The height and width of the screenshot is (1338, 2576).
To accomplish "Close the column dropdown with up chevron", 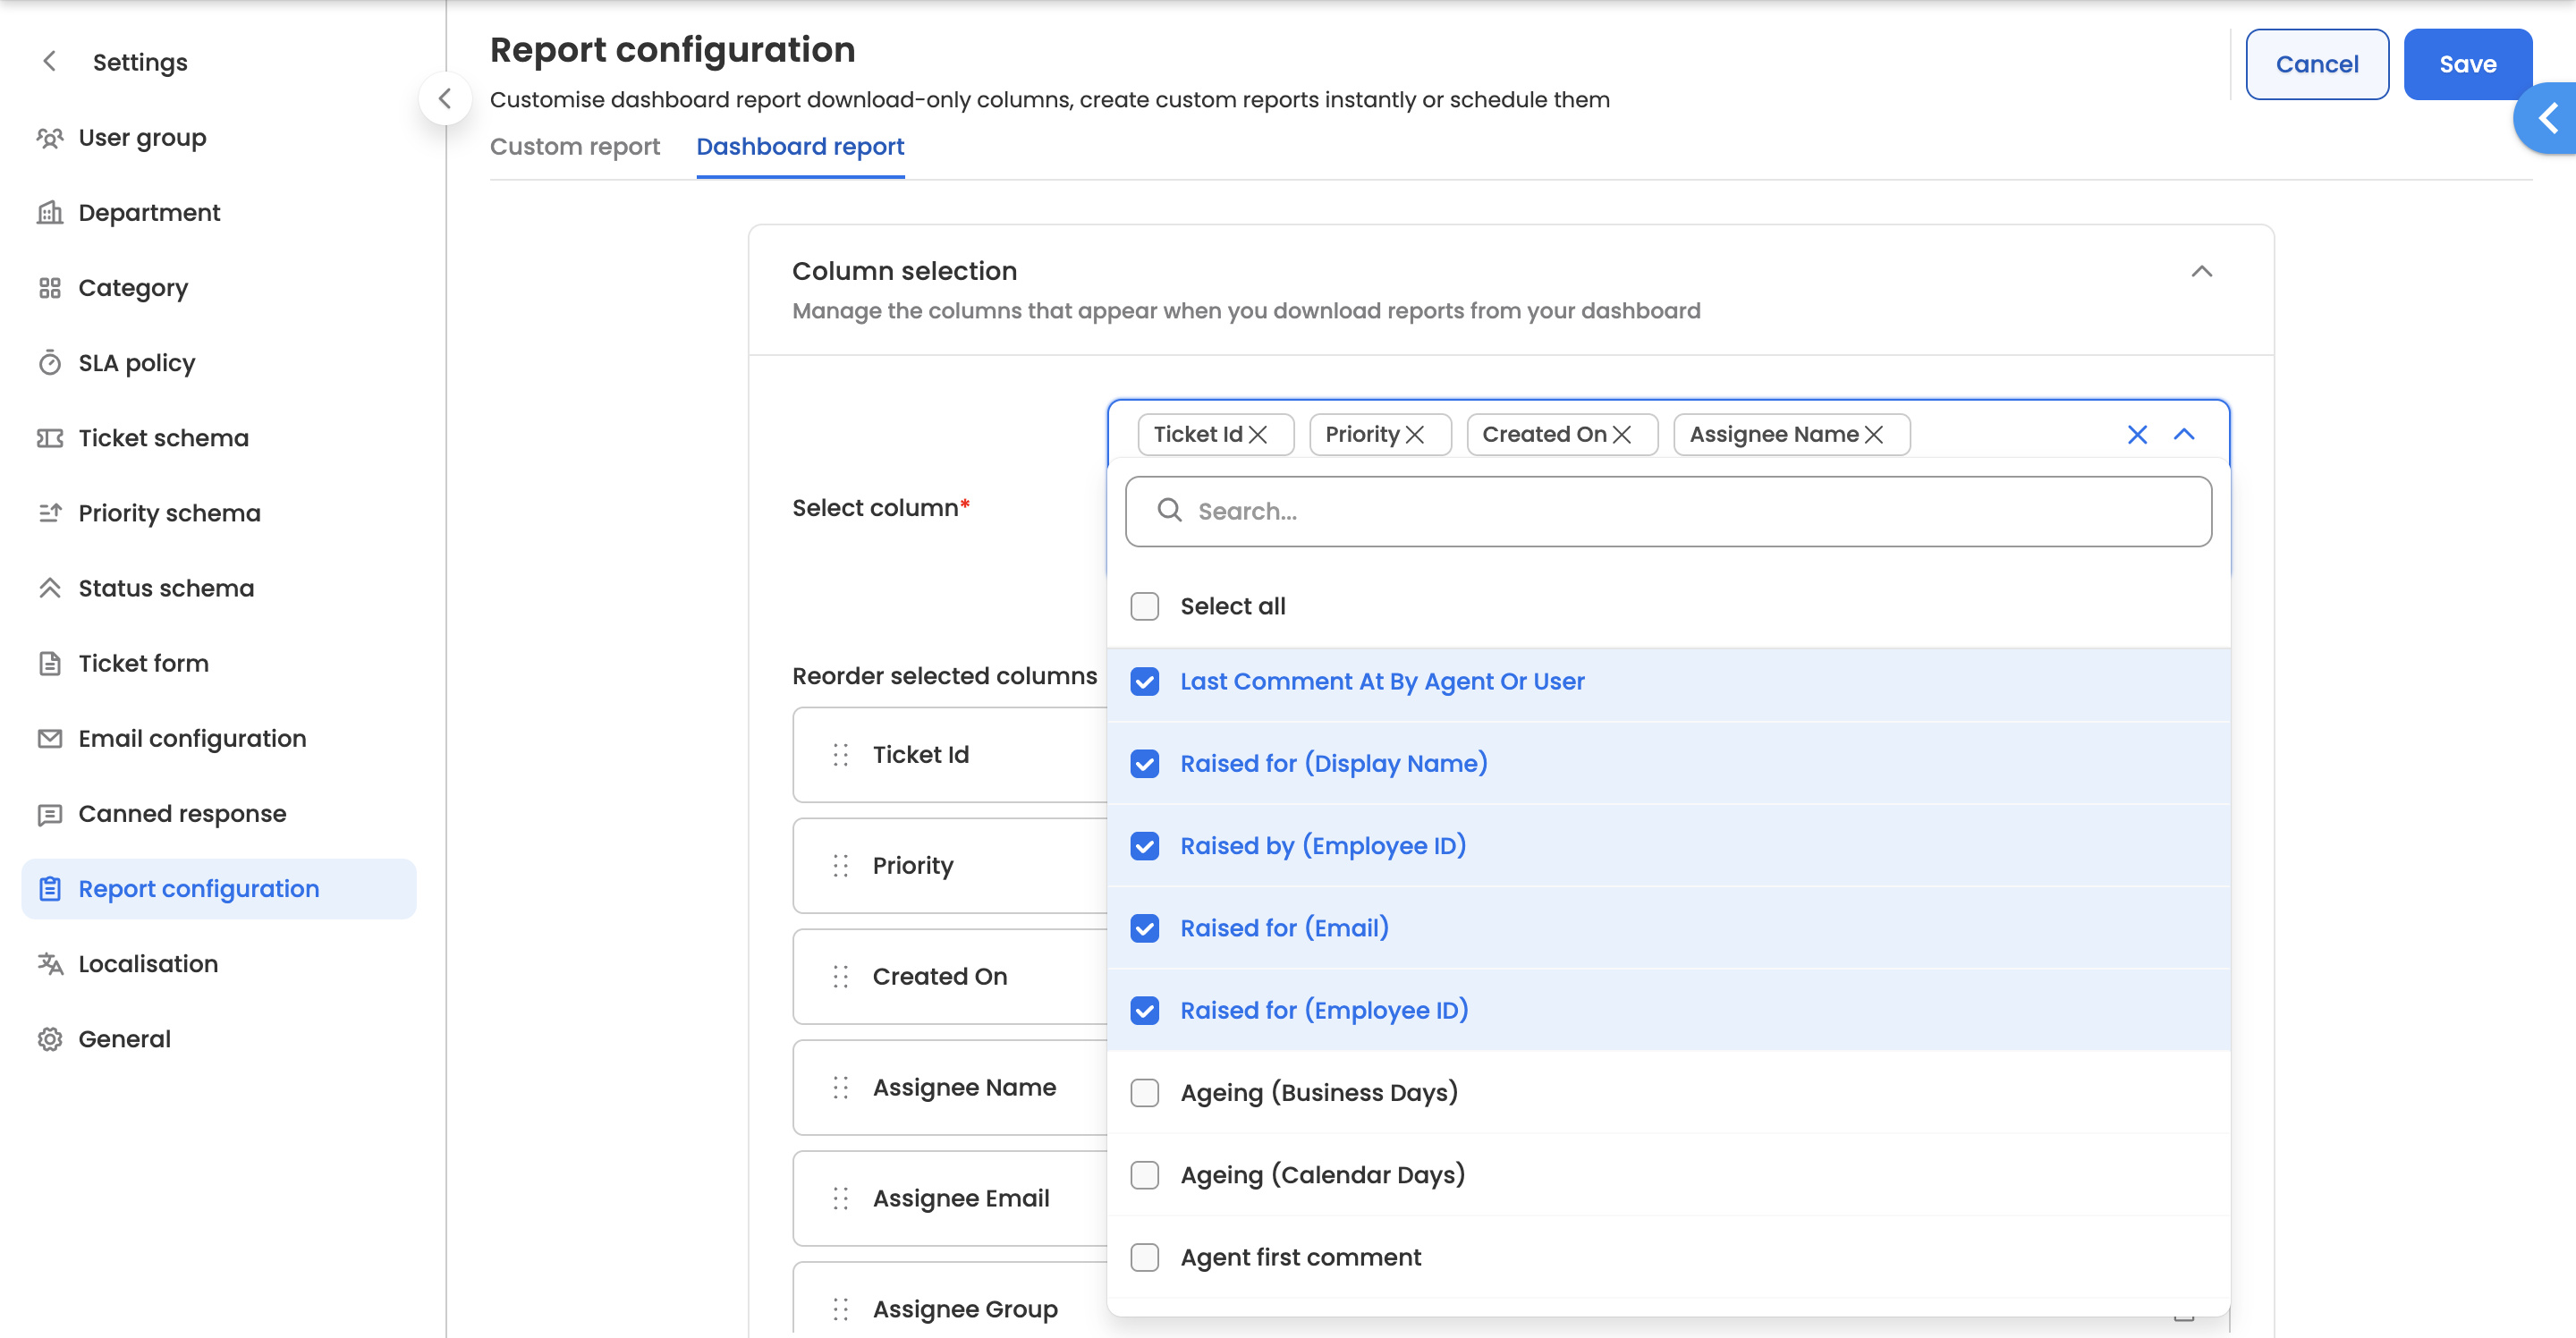I will click(x=2184, y=434).
